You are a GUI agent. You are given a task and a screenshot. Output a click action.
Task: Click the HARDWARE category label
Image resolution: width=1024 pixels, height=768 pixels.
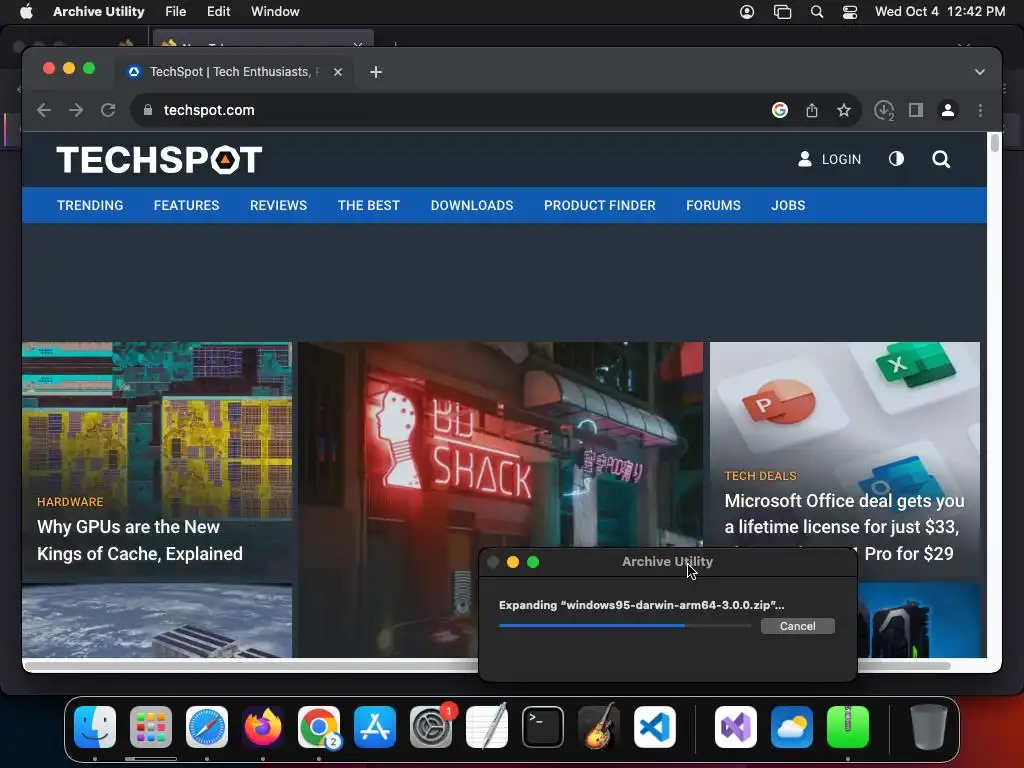(70, 502)
